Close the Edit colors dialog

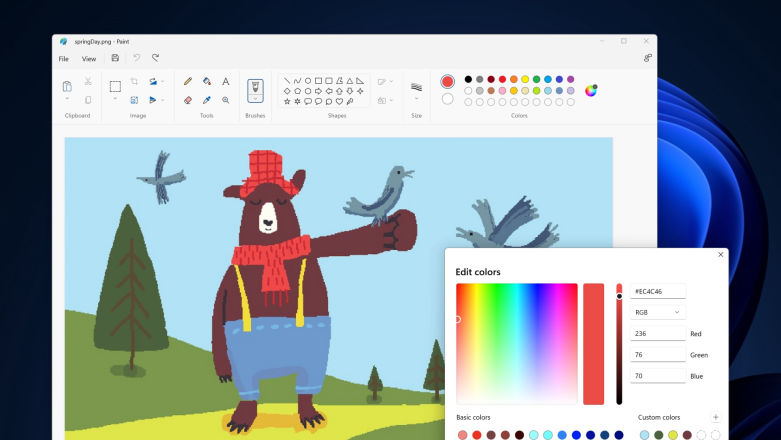pyautogui.click(x=720, y=255)
